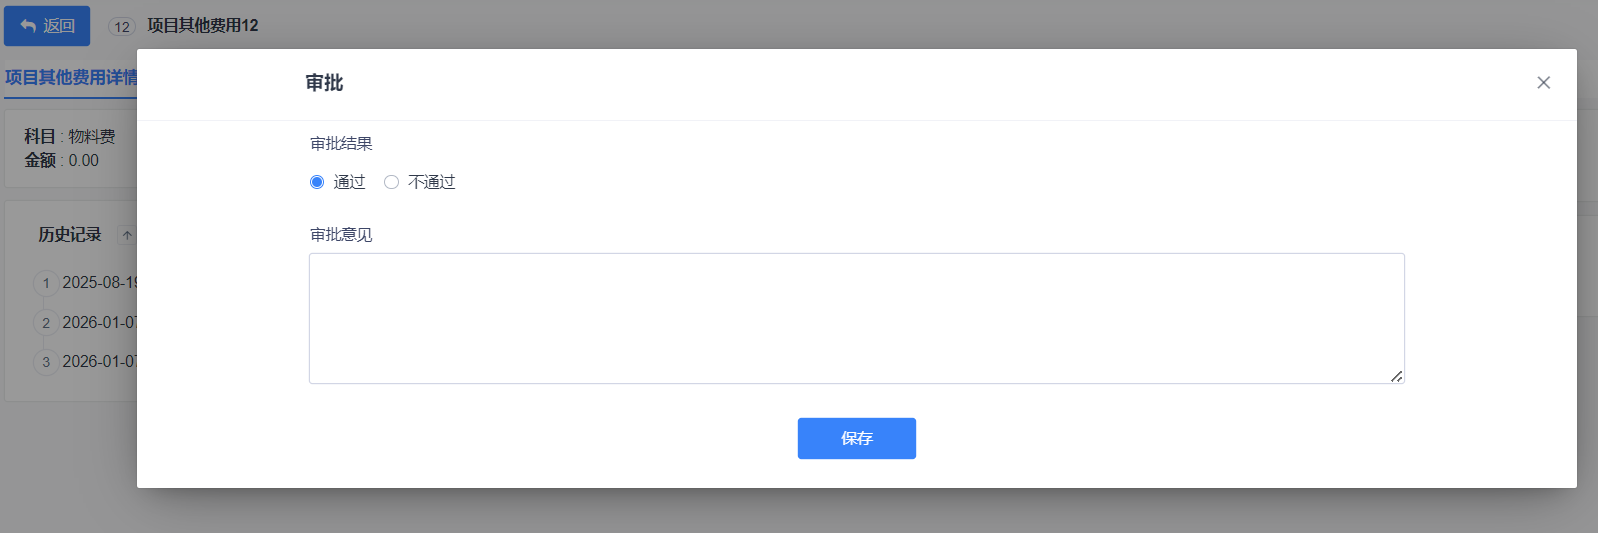Click the step 1 circle in history
This screenshot has height=533, width=1598.
pyautogui.click(x=46, y=283)
